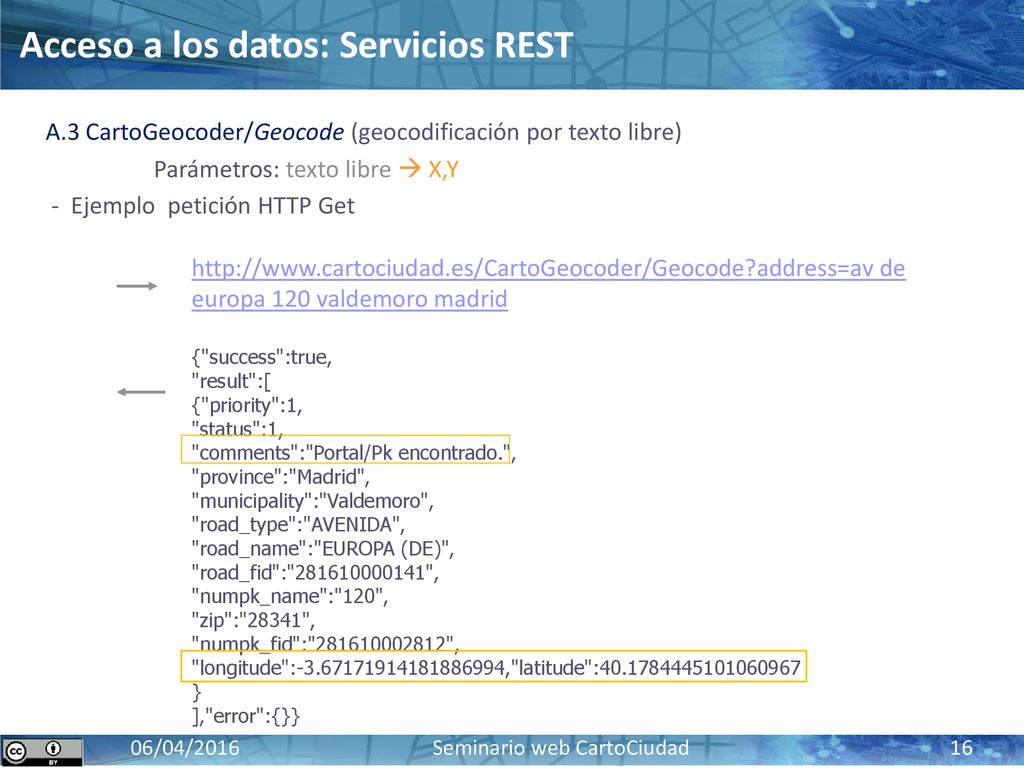The height and width of the screenshot is (768, 1024).
Task: Click the Creative Commons BY license badge
Action: (42, 751)
